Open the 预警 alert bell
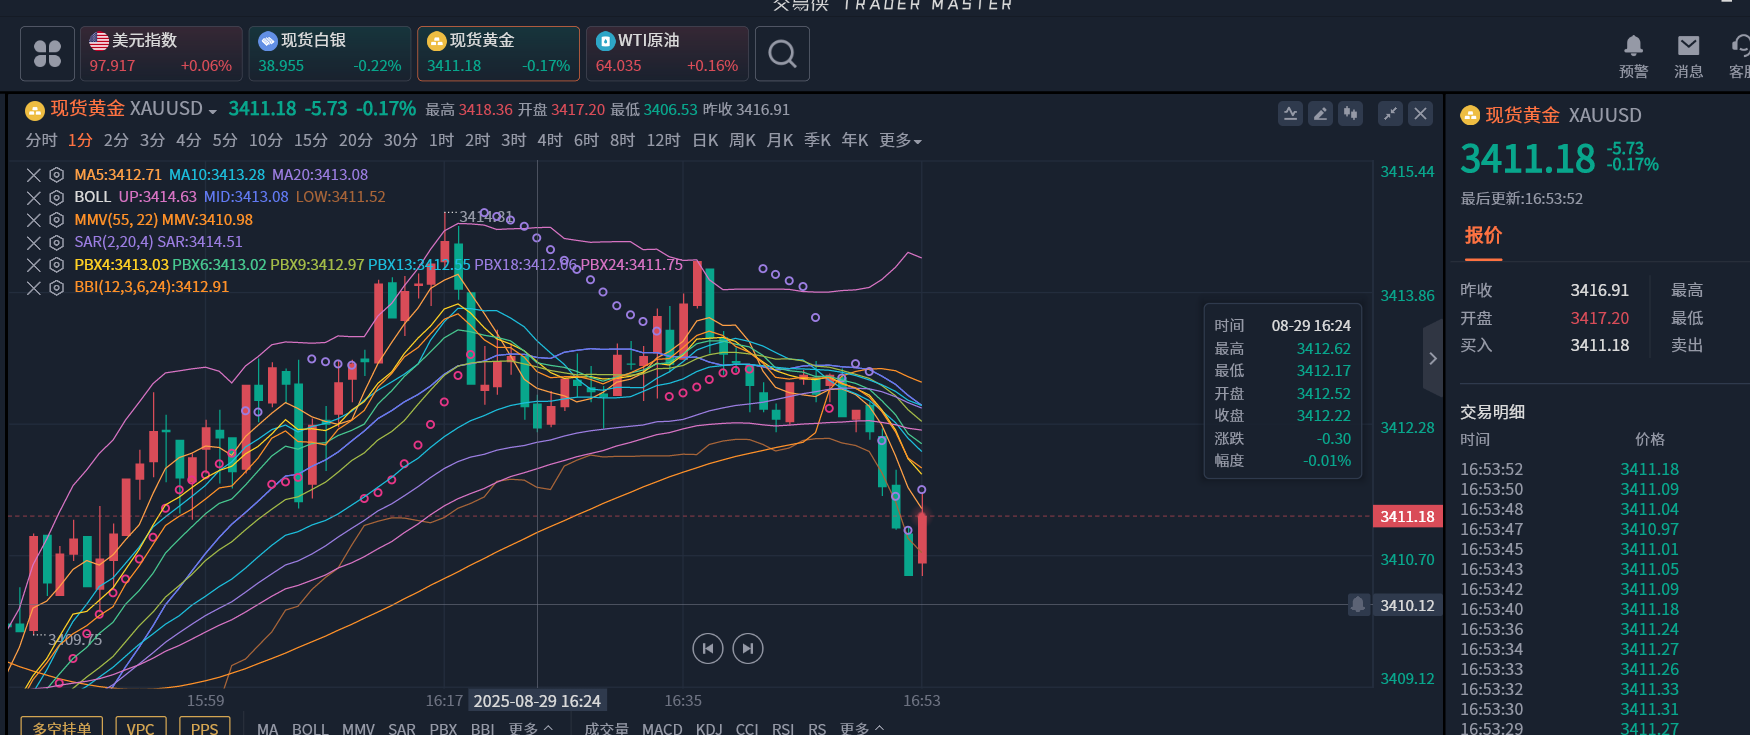 (1633, 56)
